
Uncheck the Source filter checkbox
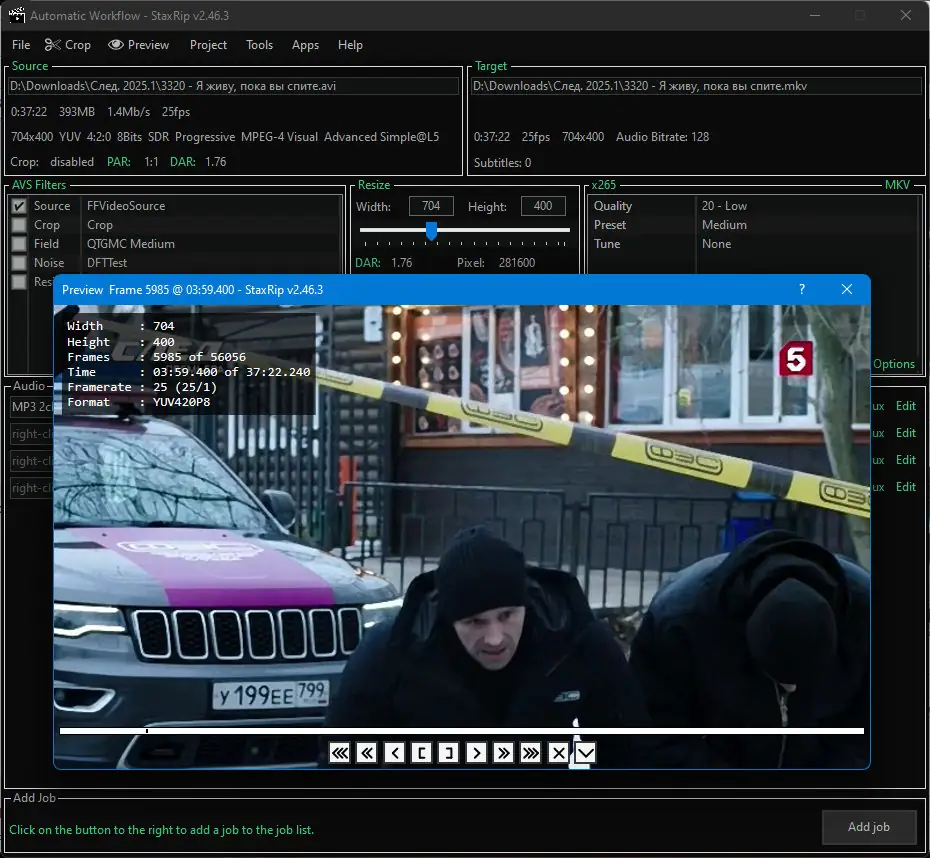(18, 206)
